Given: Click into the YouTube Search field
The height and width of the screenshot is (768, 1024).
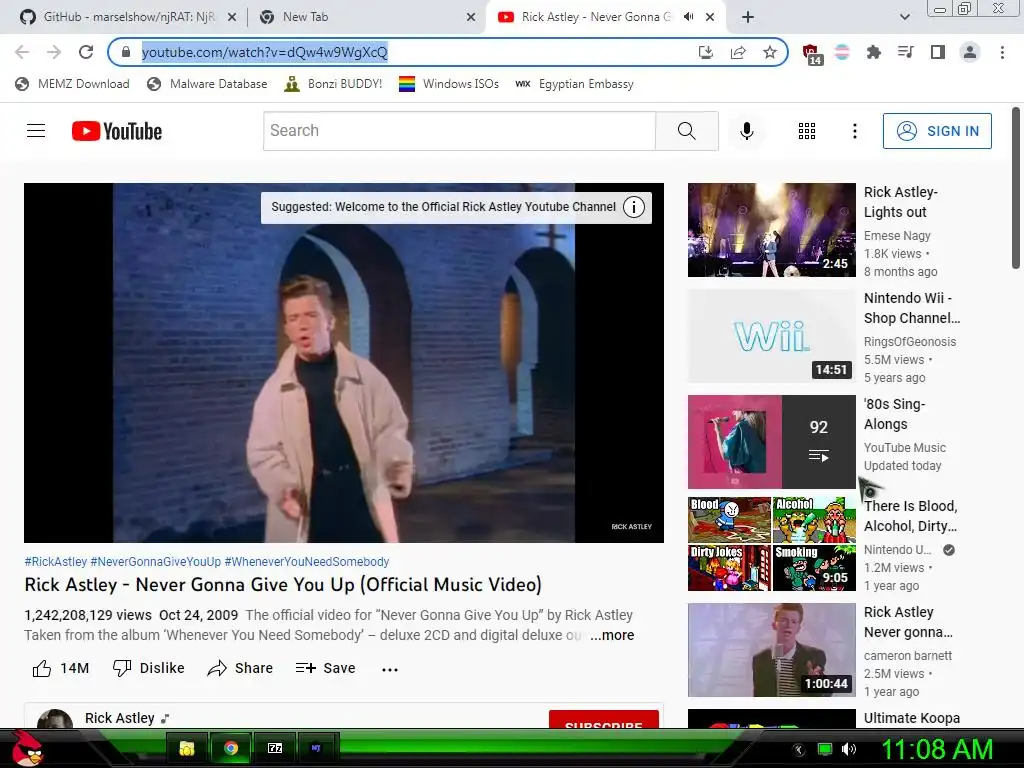Looking at the screenshot, I should [x=459, y=131].
